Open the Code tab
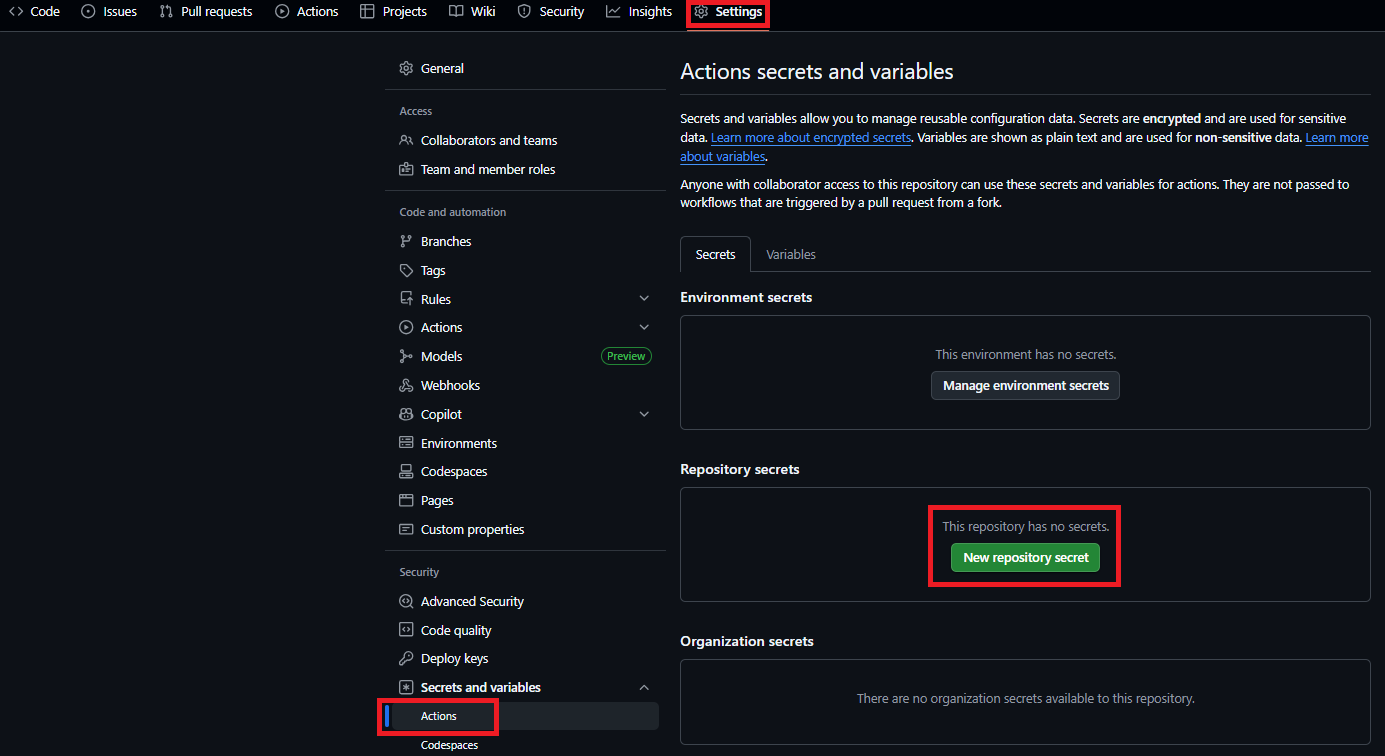1385x756 pixels. [x=35, y=12]
